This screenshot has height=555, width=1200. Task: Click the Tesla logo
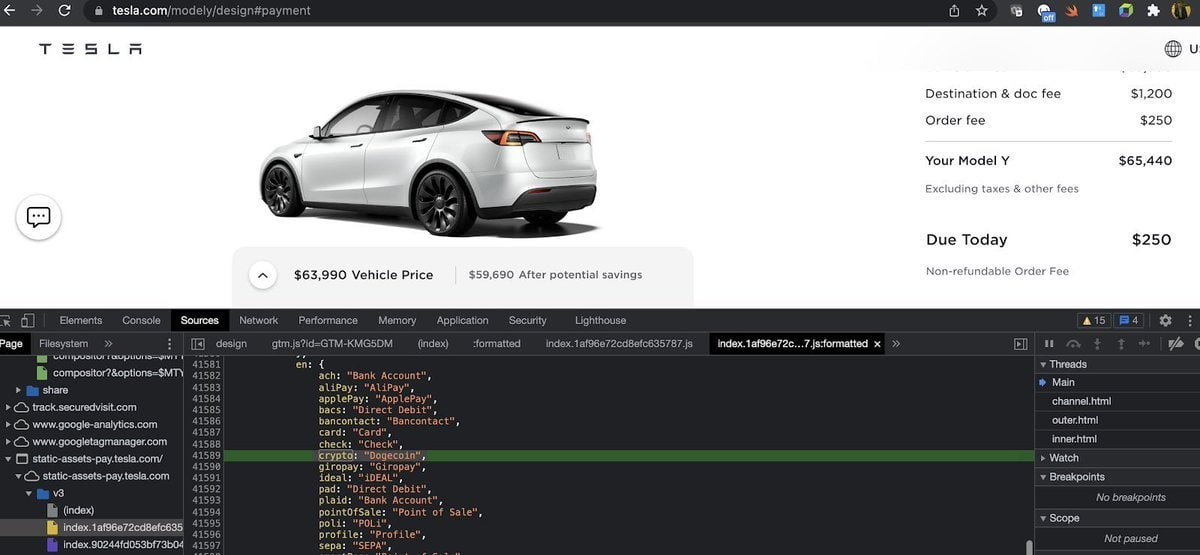pos(90,49)
